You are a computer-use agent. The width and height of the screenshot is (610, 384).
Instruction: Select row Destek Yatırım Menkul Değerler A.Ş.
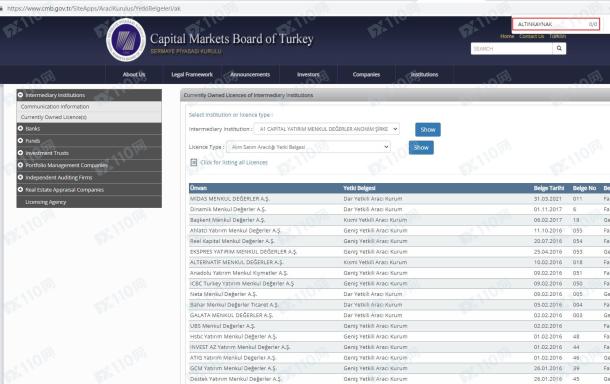399,379
